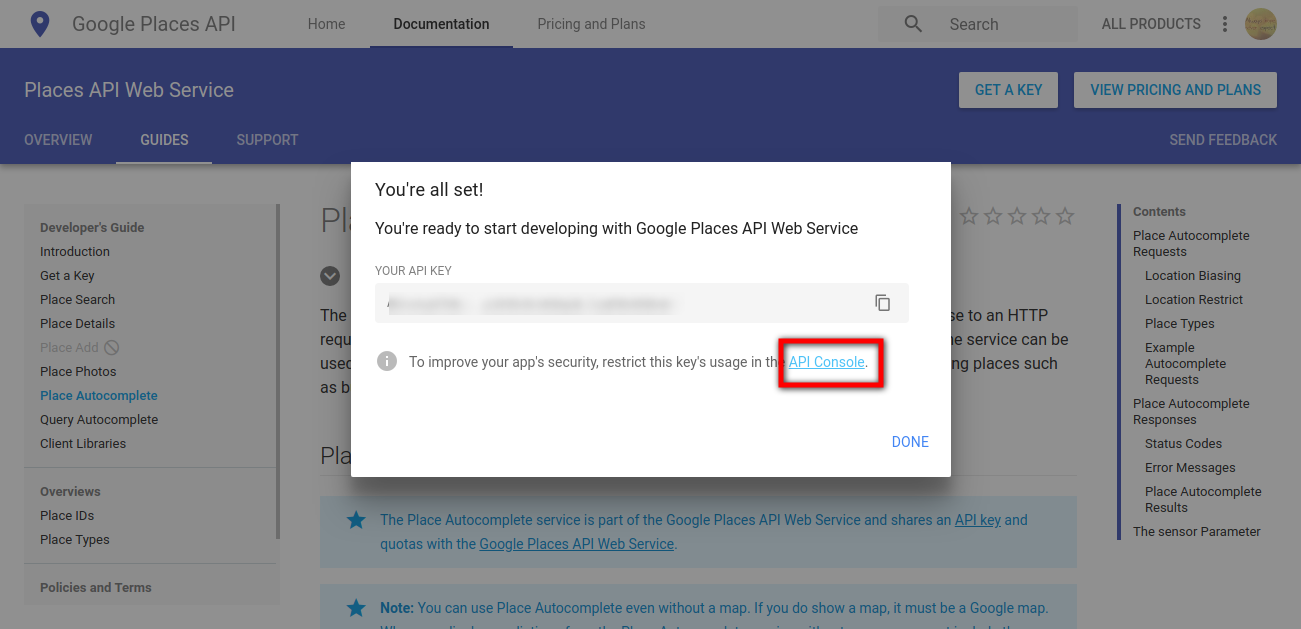Open Client Libraries in the sidebar
This screenshot has width=1301, height=629.
(83, 444)
